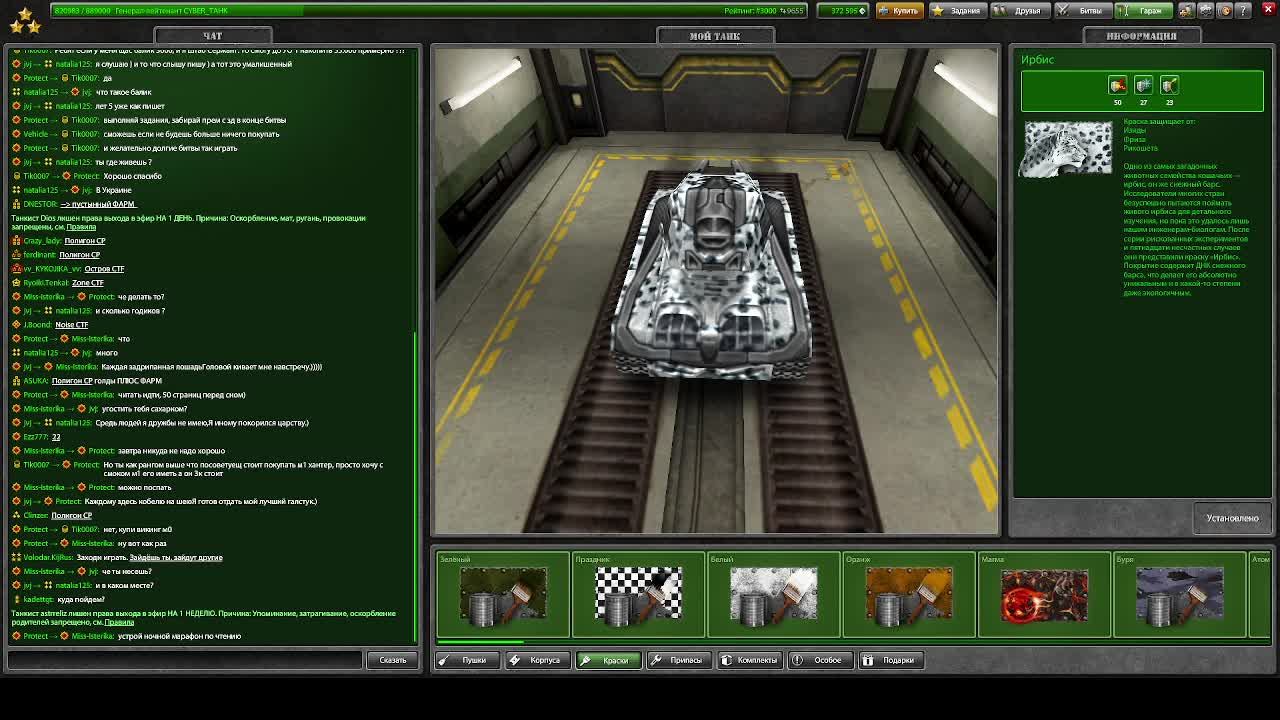Open the Корпуса category
1280x720 pixels.
[x=537, y=660]
